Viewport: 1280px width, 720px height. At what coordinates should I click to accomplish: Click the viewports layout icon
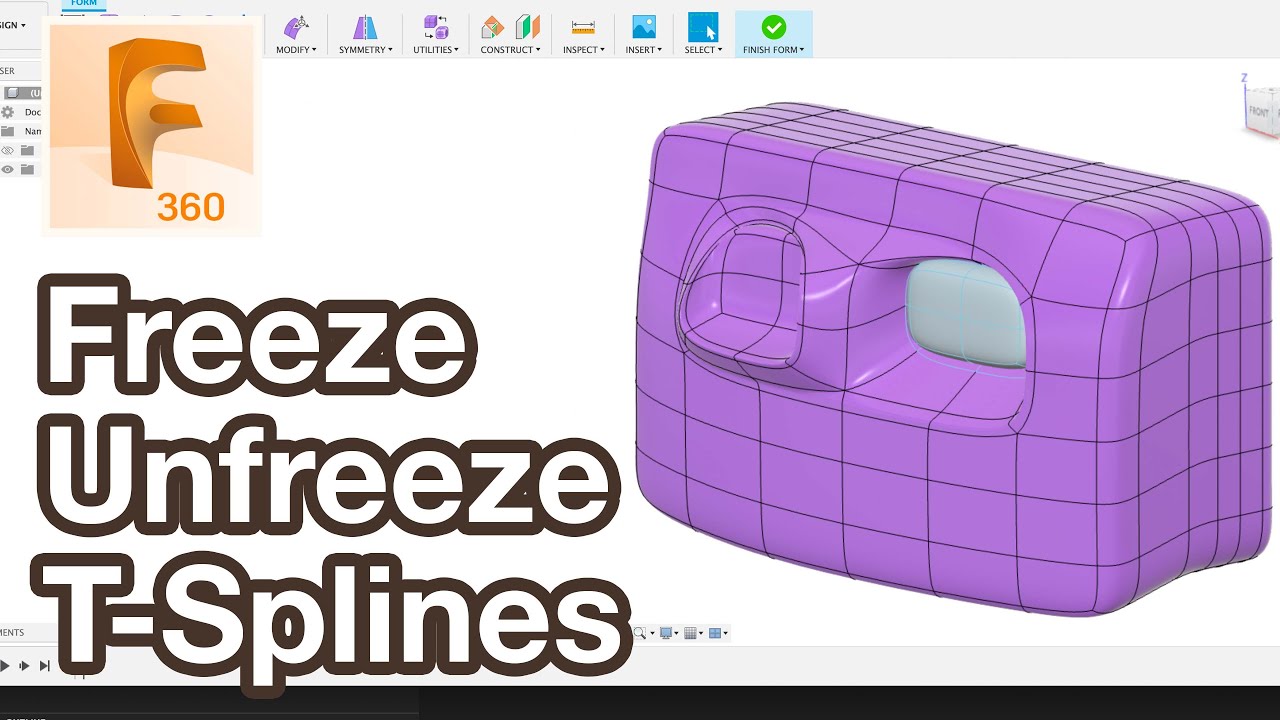pos(715,633)
